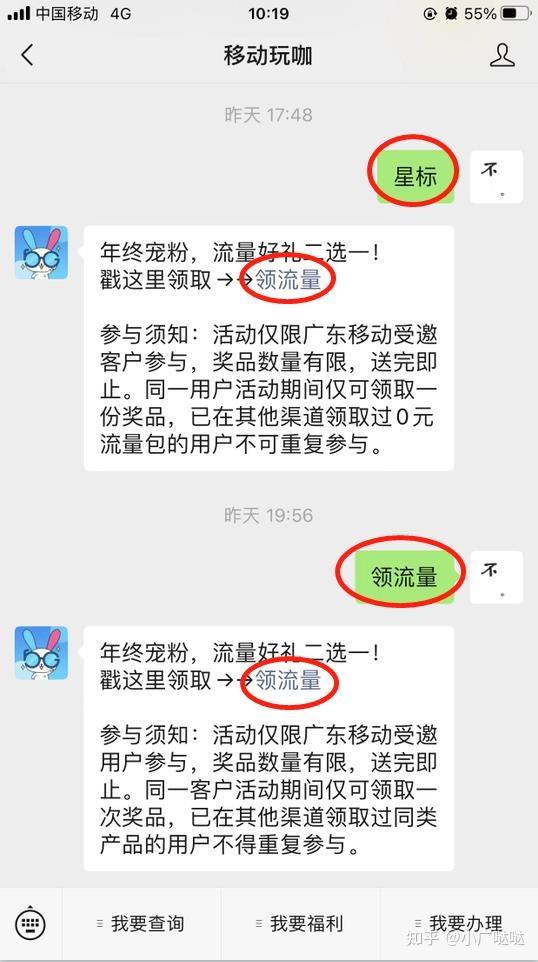Expand the 我要福利 menu
The height and width of the screenshot is (962, 538).
point(301,923)
